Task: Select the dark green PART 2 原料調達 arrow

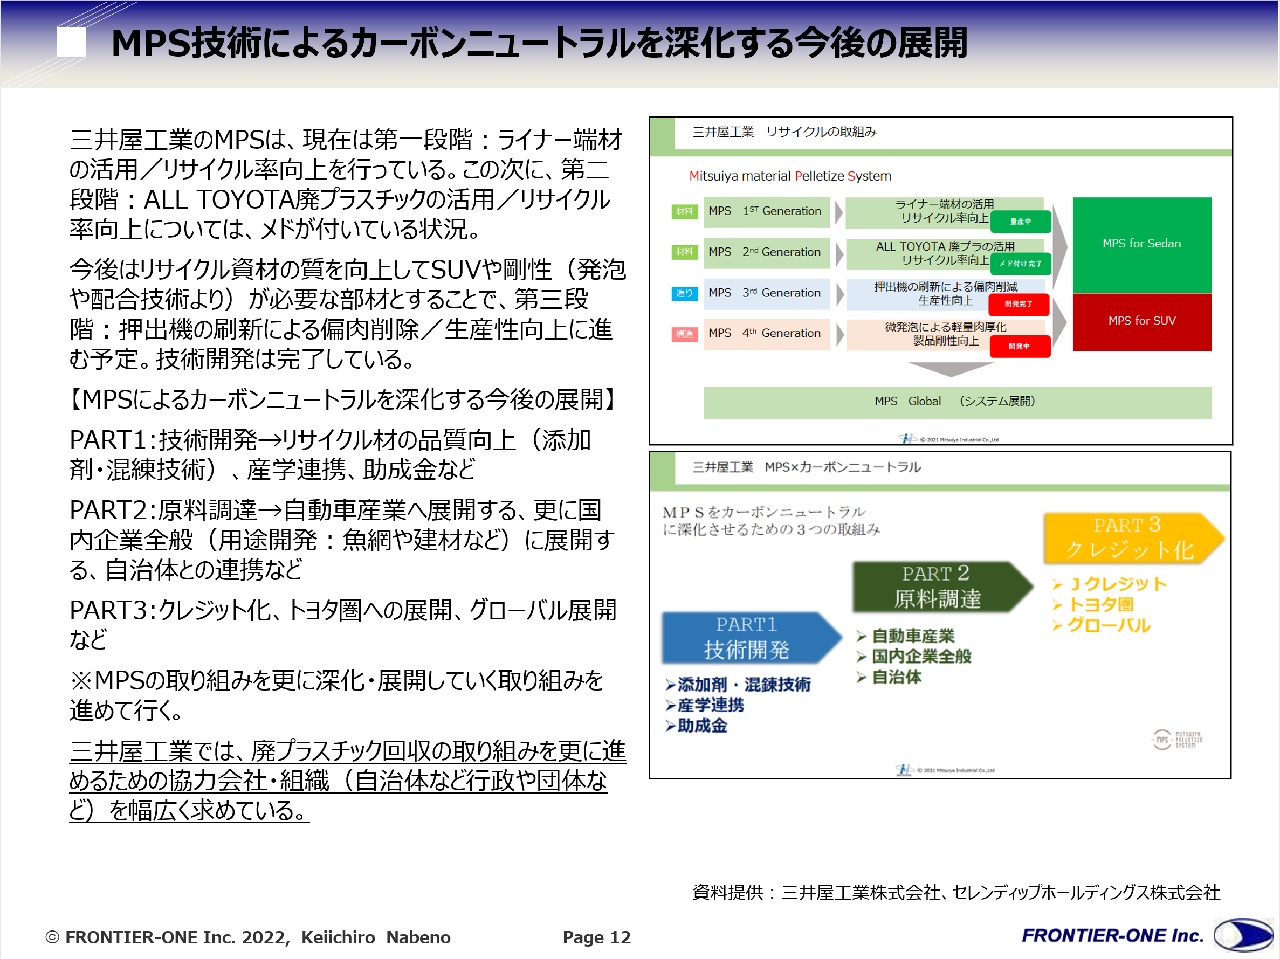Action: coord(940,587)
